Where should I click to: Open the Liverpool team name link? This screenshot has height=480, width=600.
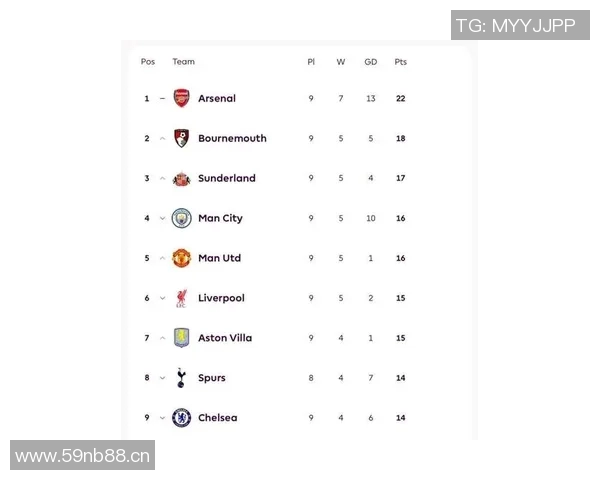tap(221, 298)
